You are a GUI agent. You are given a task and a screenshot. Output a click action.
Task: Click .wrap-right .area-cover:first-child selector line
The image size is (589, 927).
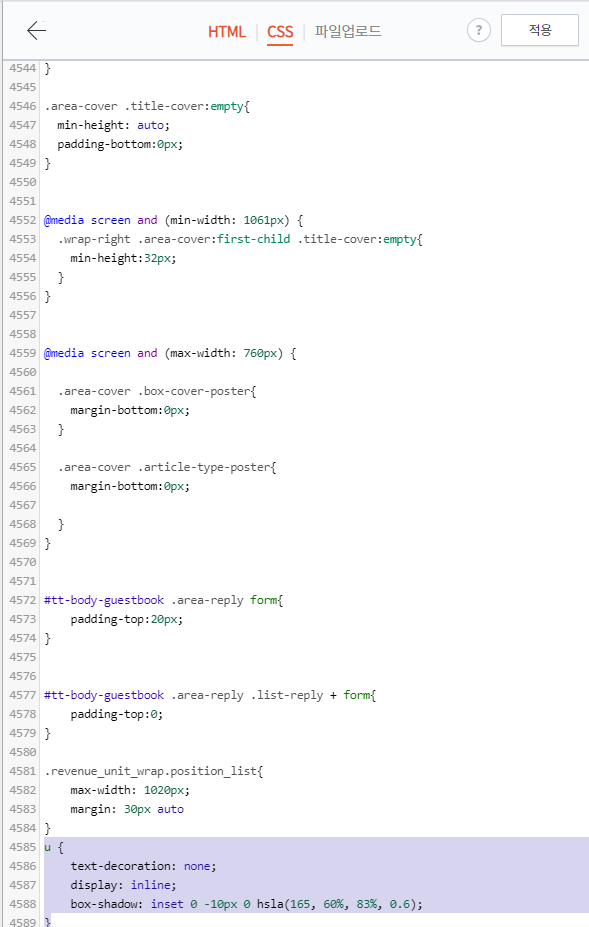pyautogui.click(x=240, y=239)
